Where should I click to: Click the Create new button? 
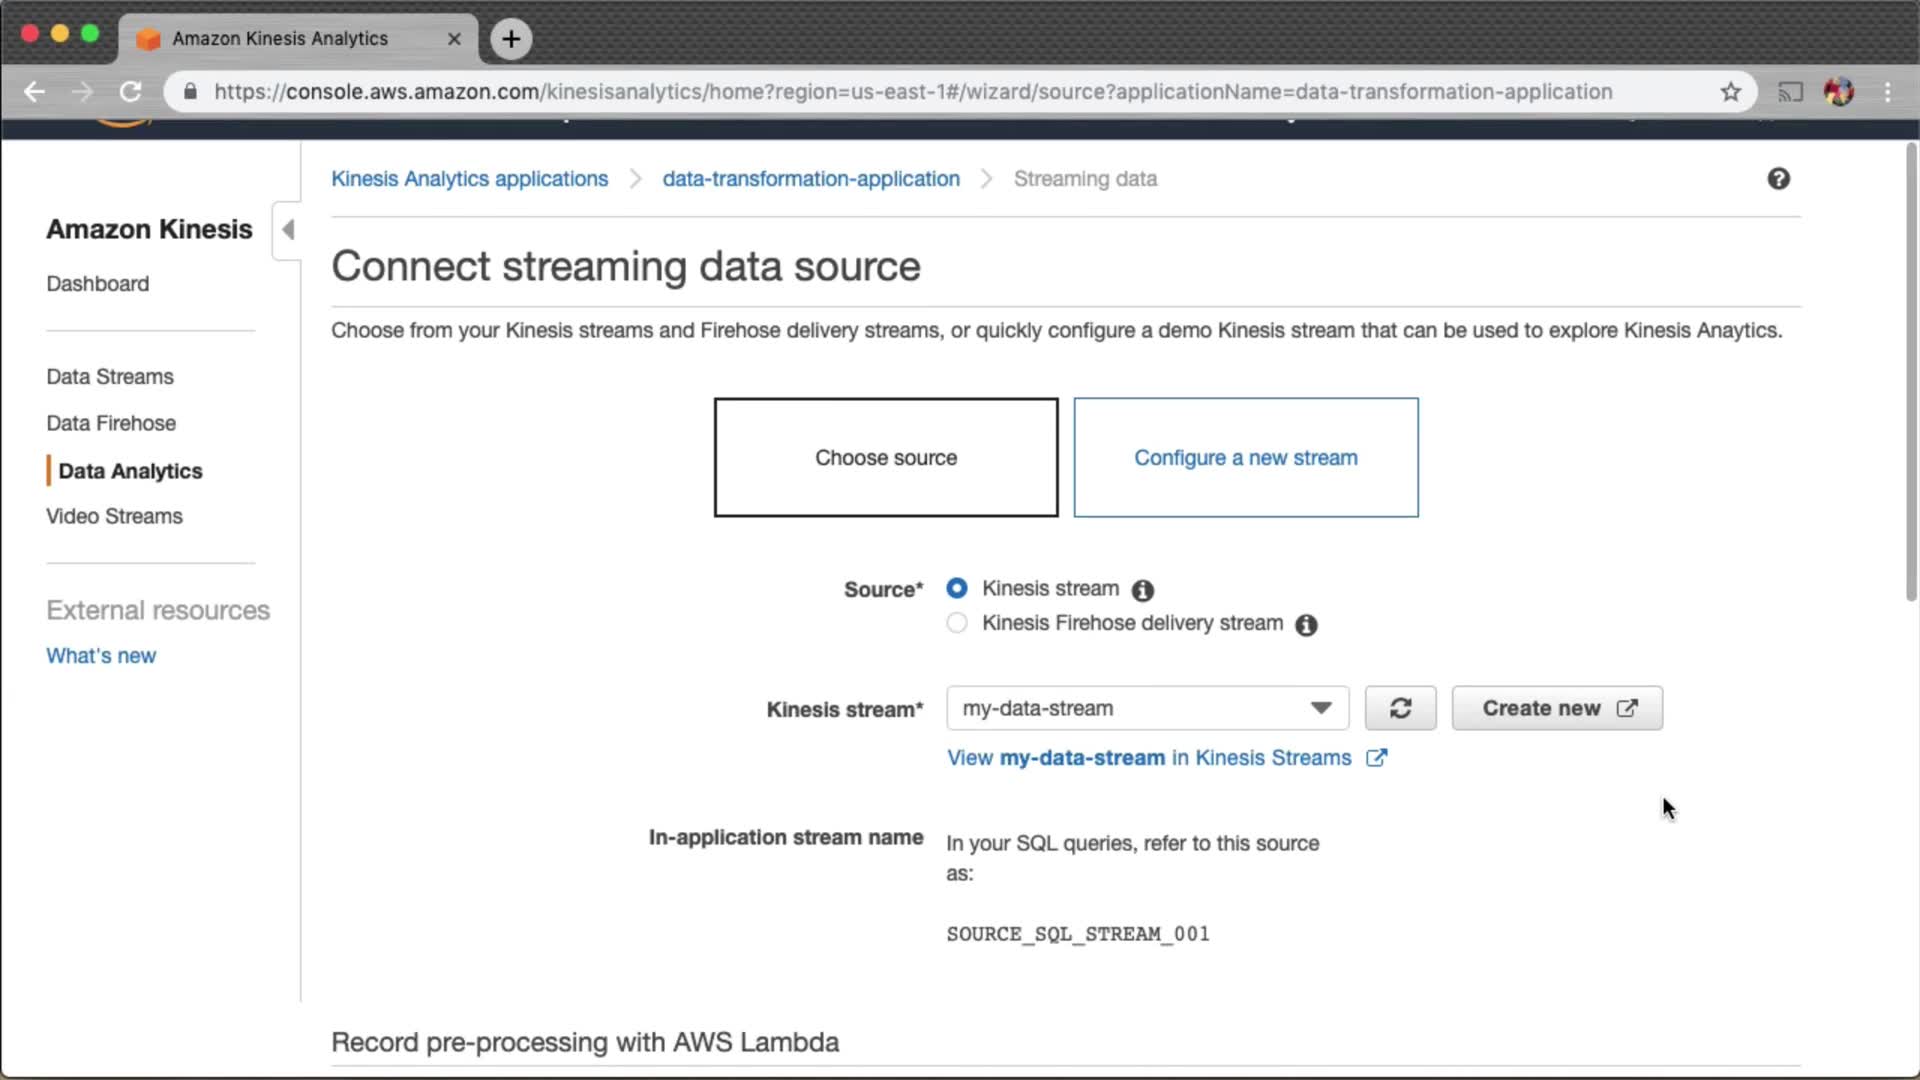(1556, 708)
